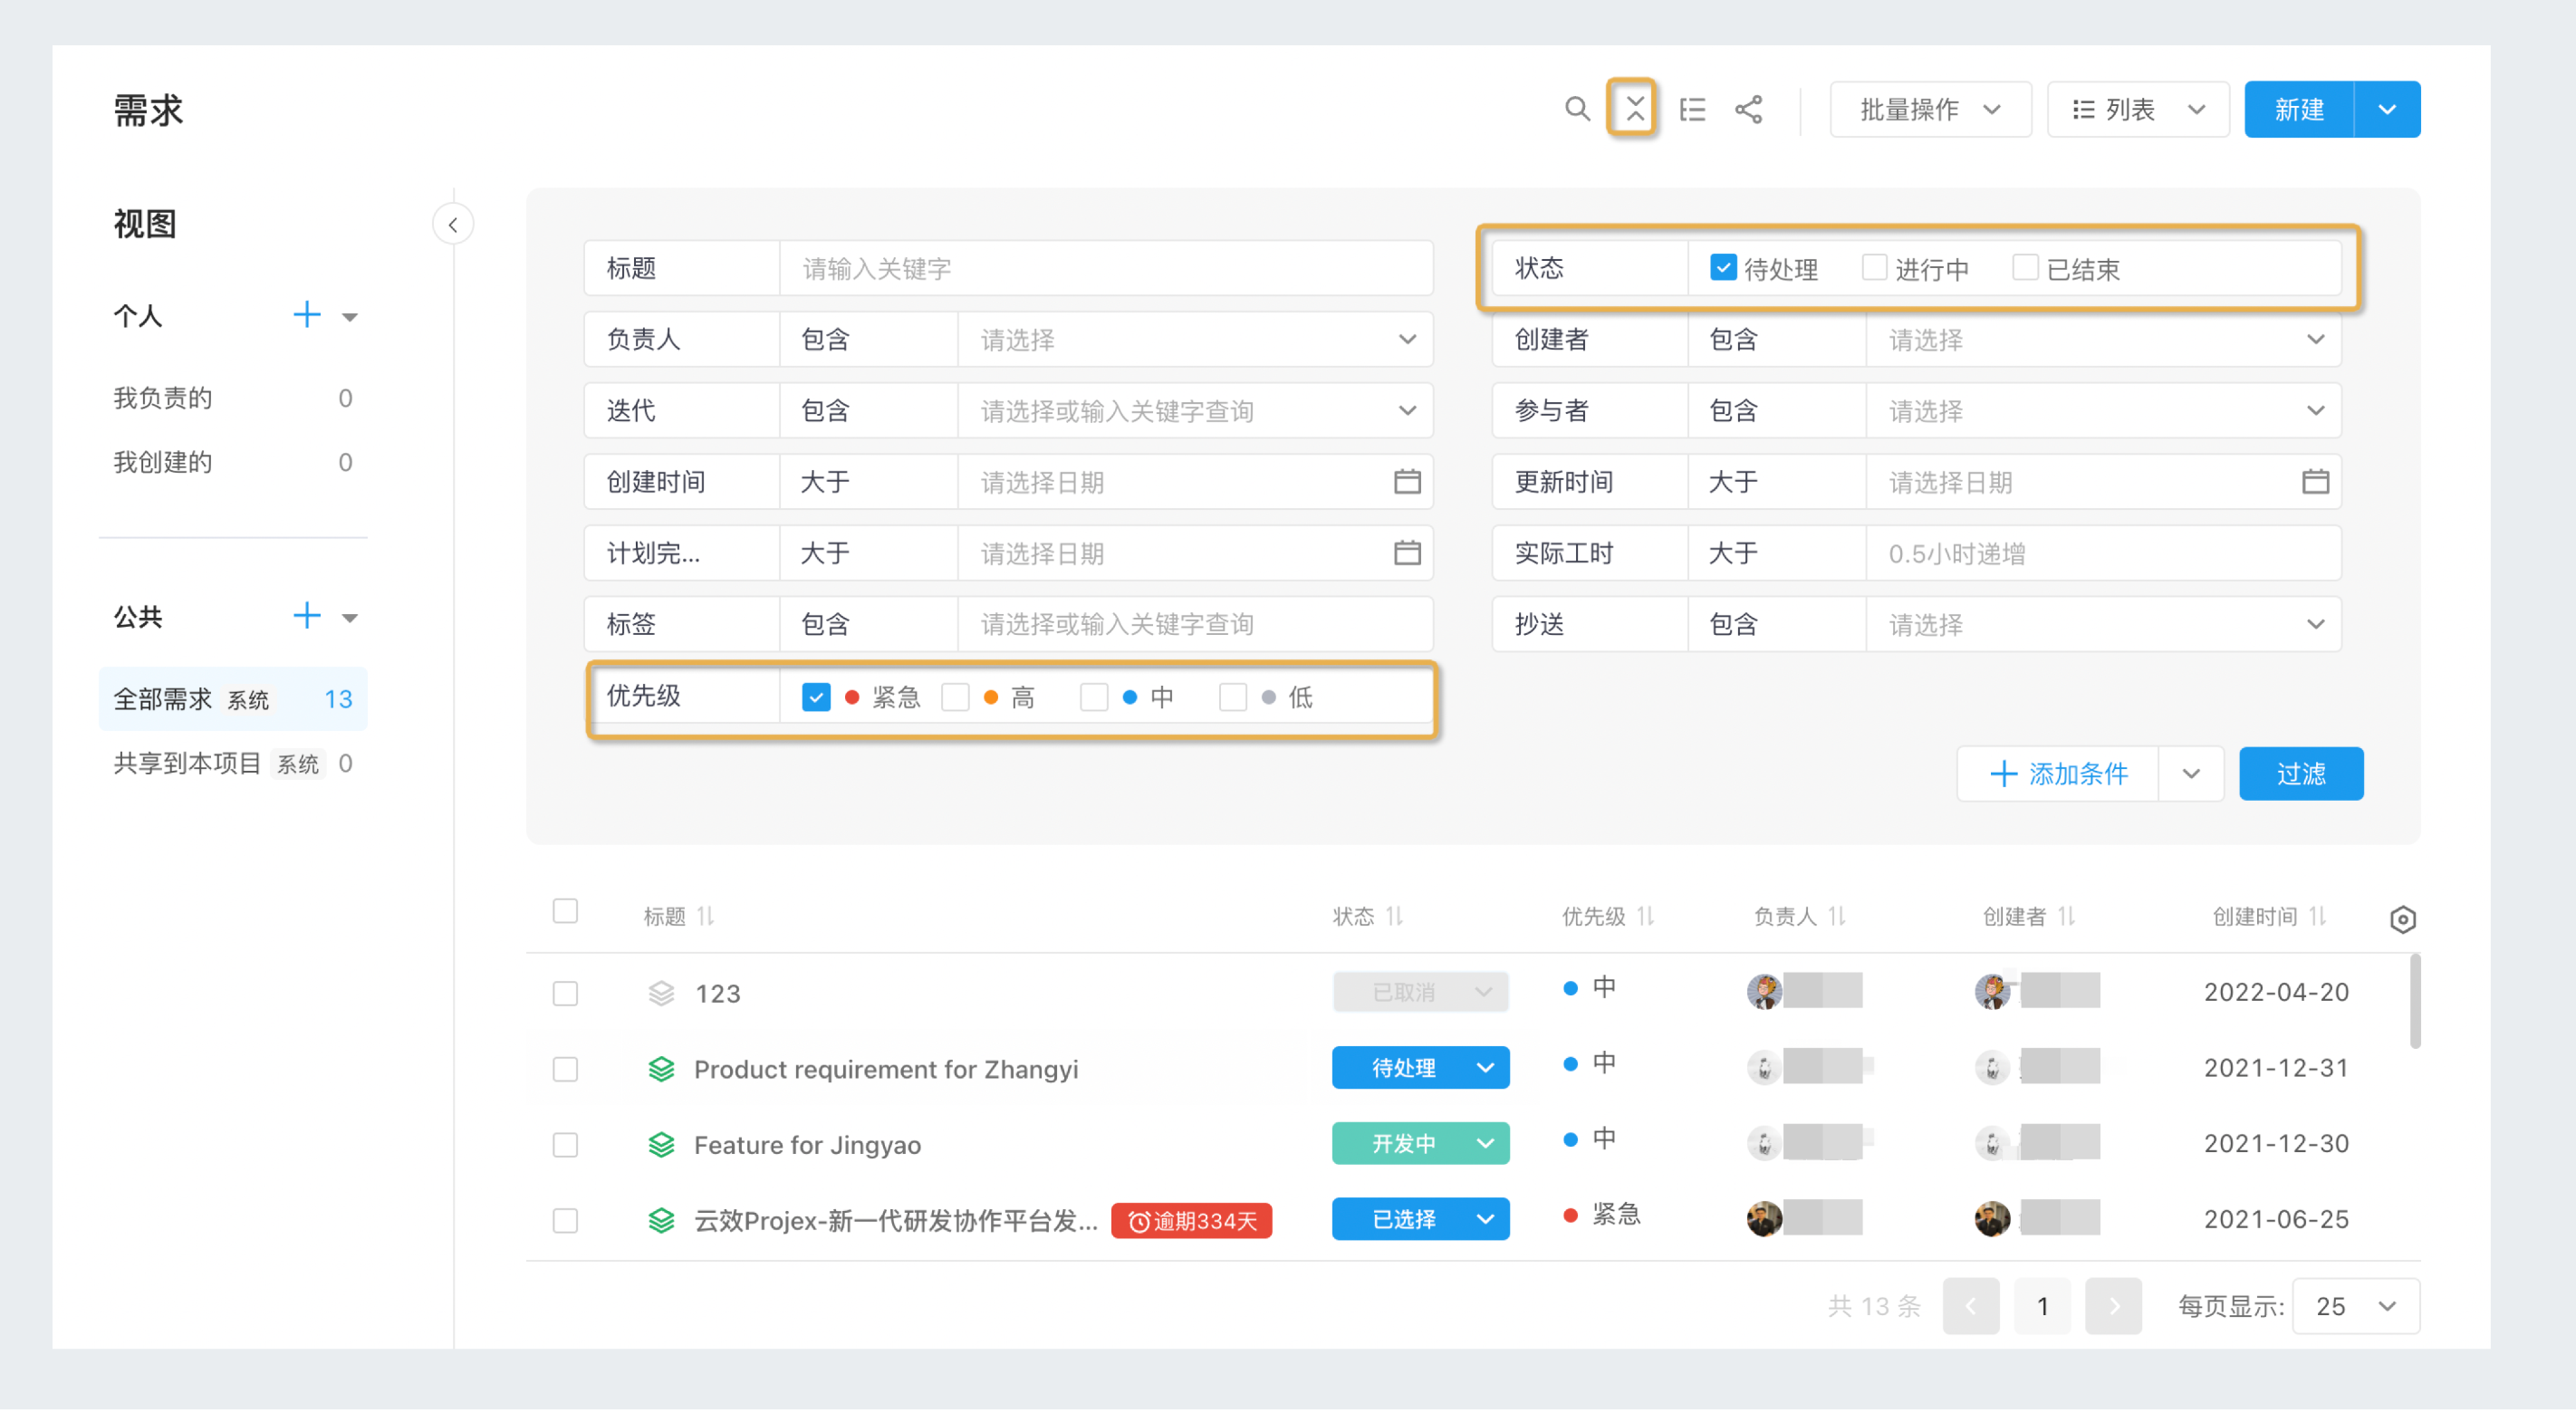Expand 公共 views arrow menu
2576x1413 pixels.
(x=350, y=618)
